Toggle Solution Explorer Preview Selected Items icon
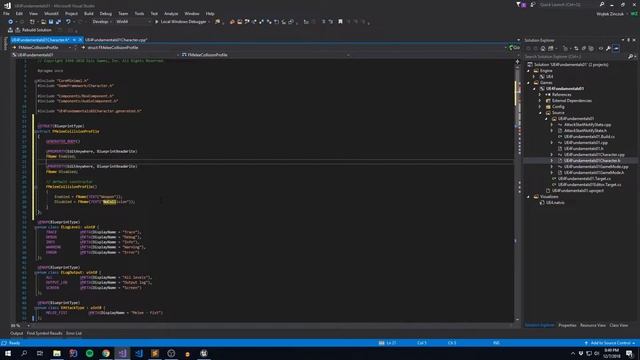This screenshot has height=360, width=640. pos(616,49)
